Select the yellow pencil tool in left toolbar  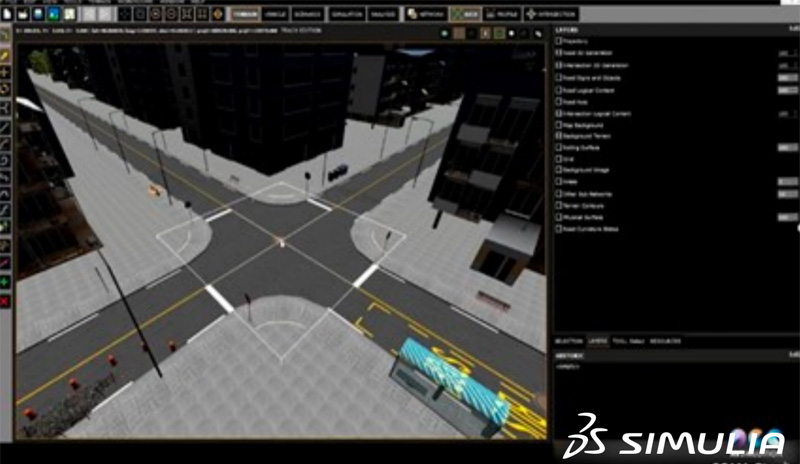pos(6,57)
